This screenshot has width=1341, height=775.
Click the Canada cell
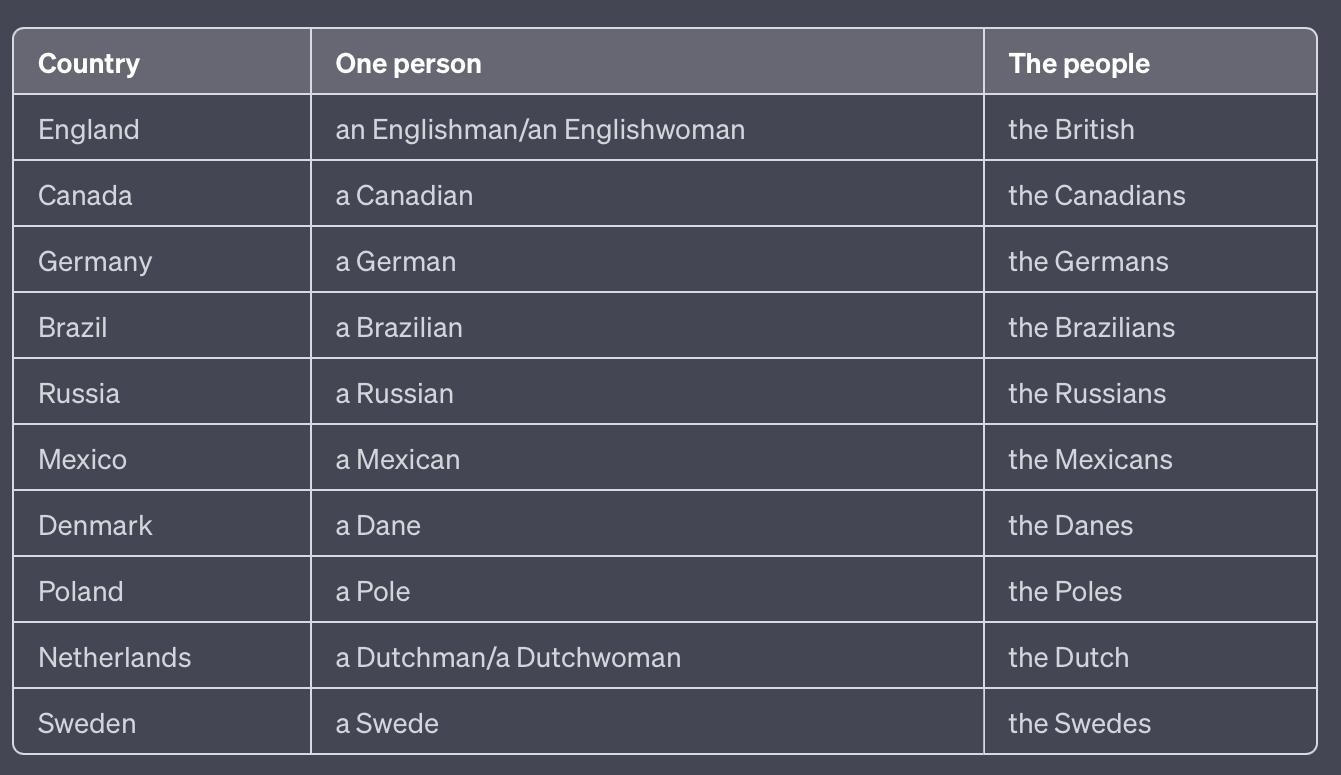click(x=162, y=194)
